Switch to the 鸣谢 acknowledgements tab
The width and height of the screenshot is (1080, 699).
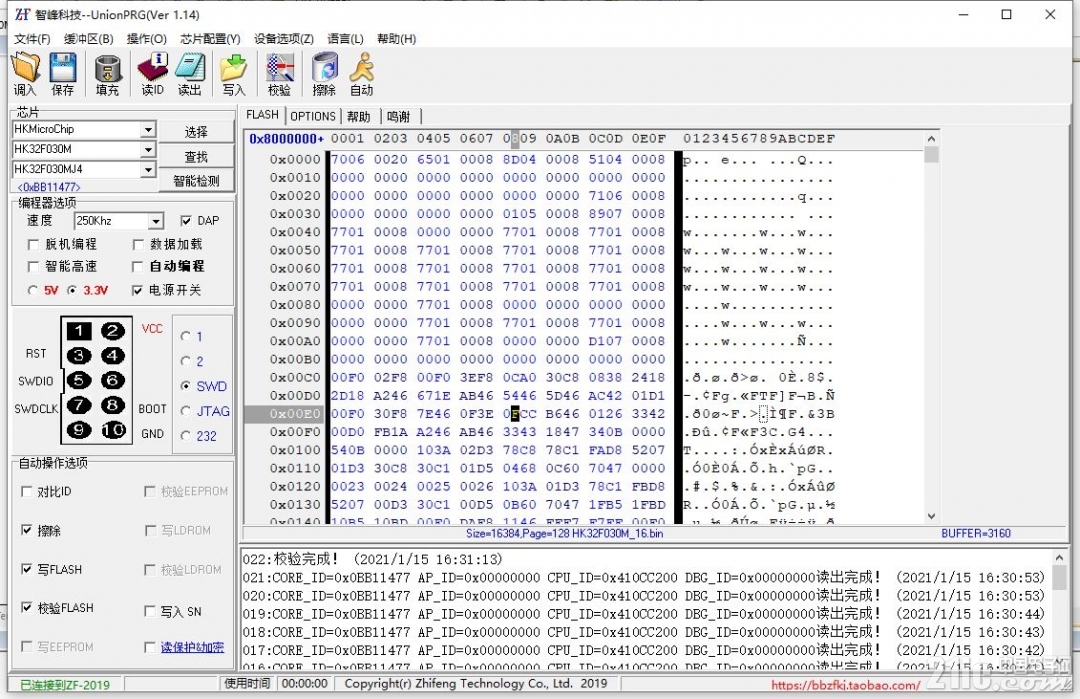point(398,116)
